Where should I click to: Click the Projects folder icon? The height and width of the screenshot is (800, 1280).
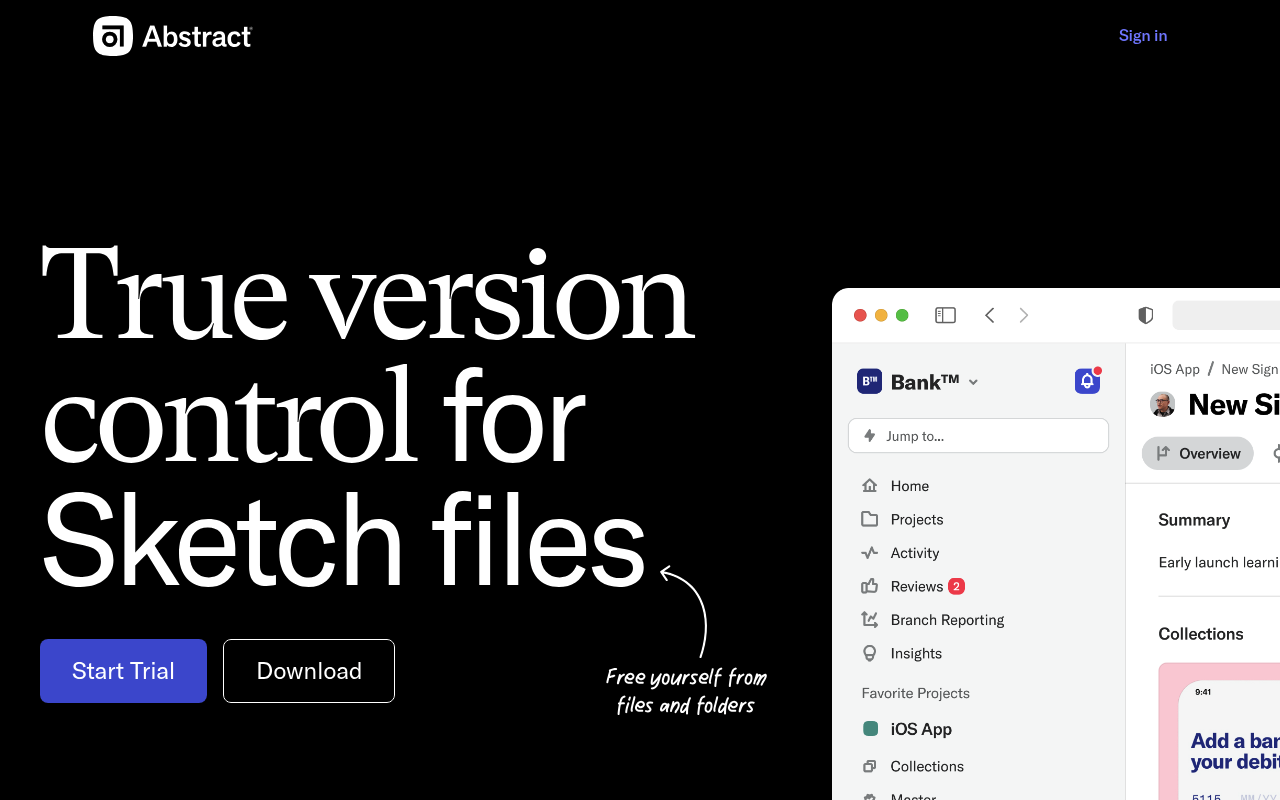tap(870, 519)
